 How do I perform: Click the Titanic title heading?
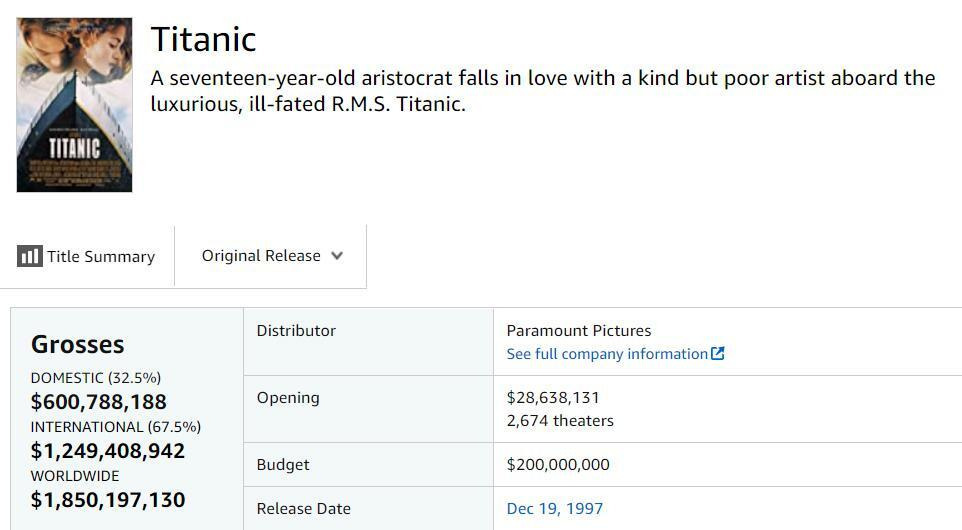pos(204,39)
